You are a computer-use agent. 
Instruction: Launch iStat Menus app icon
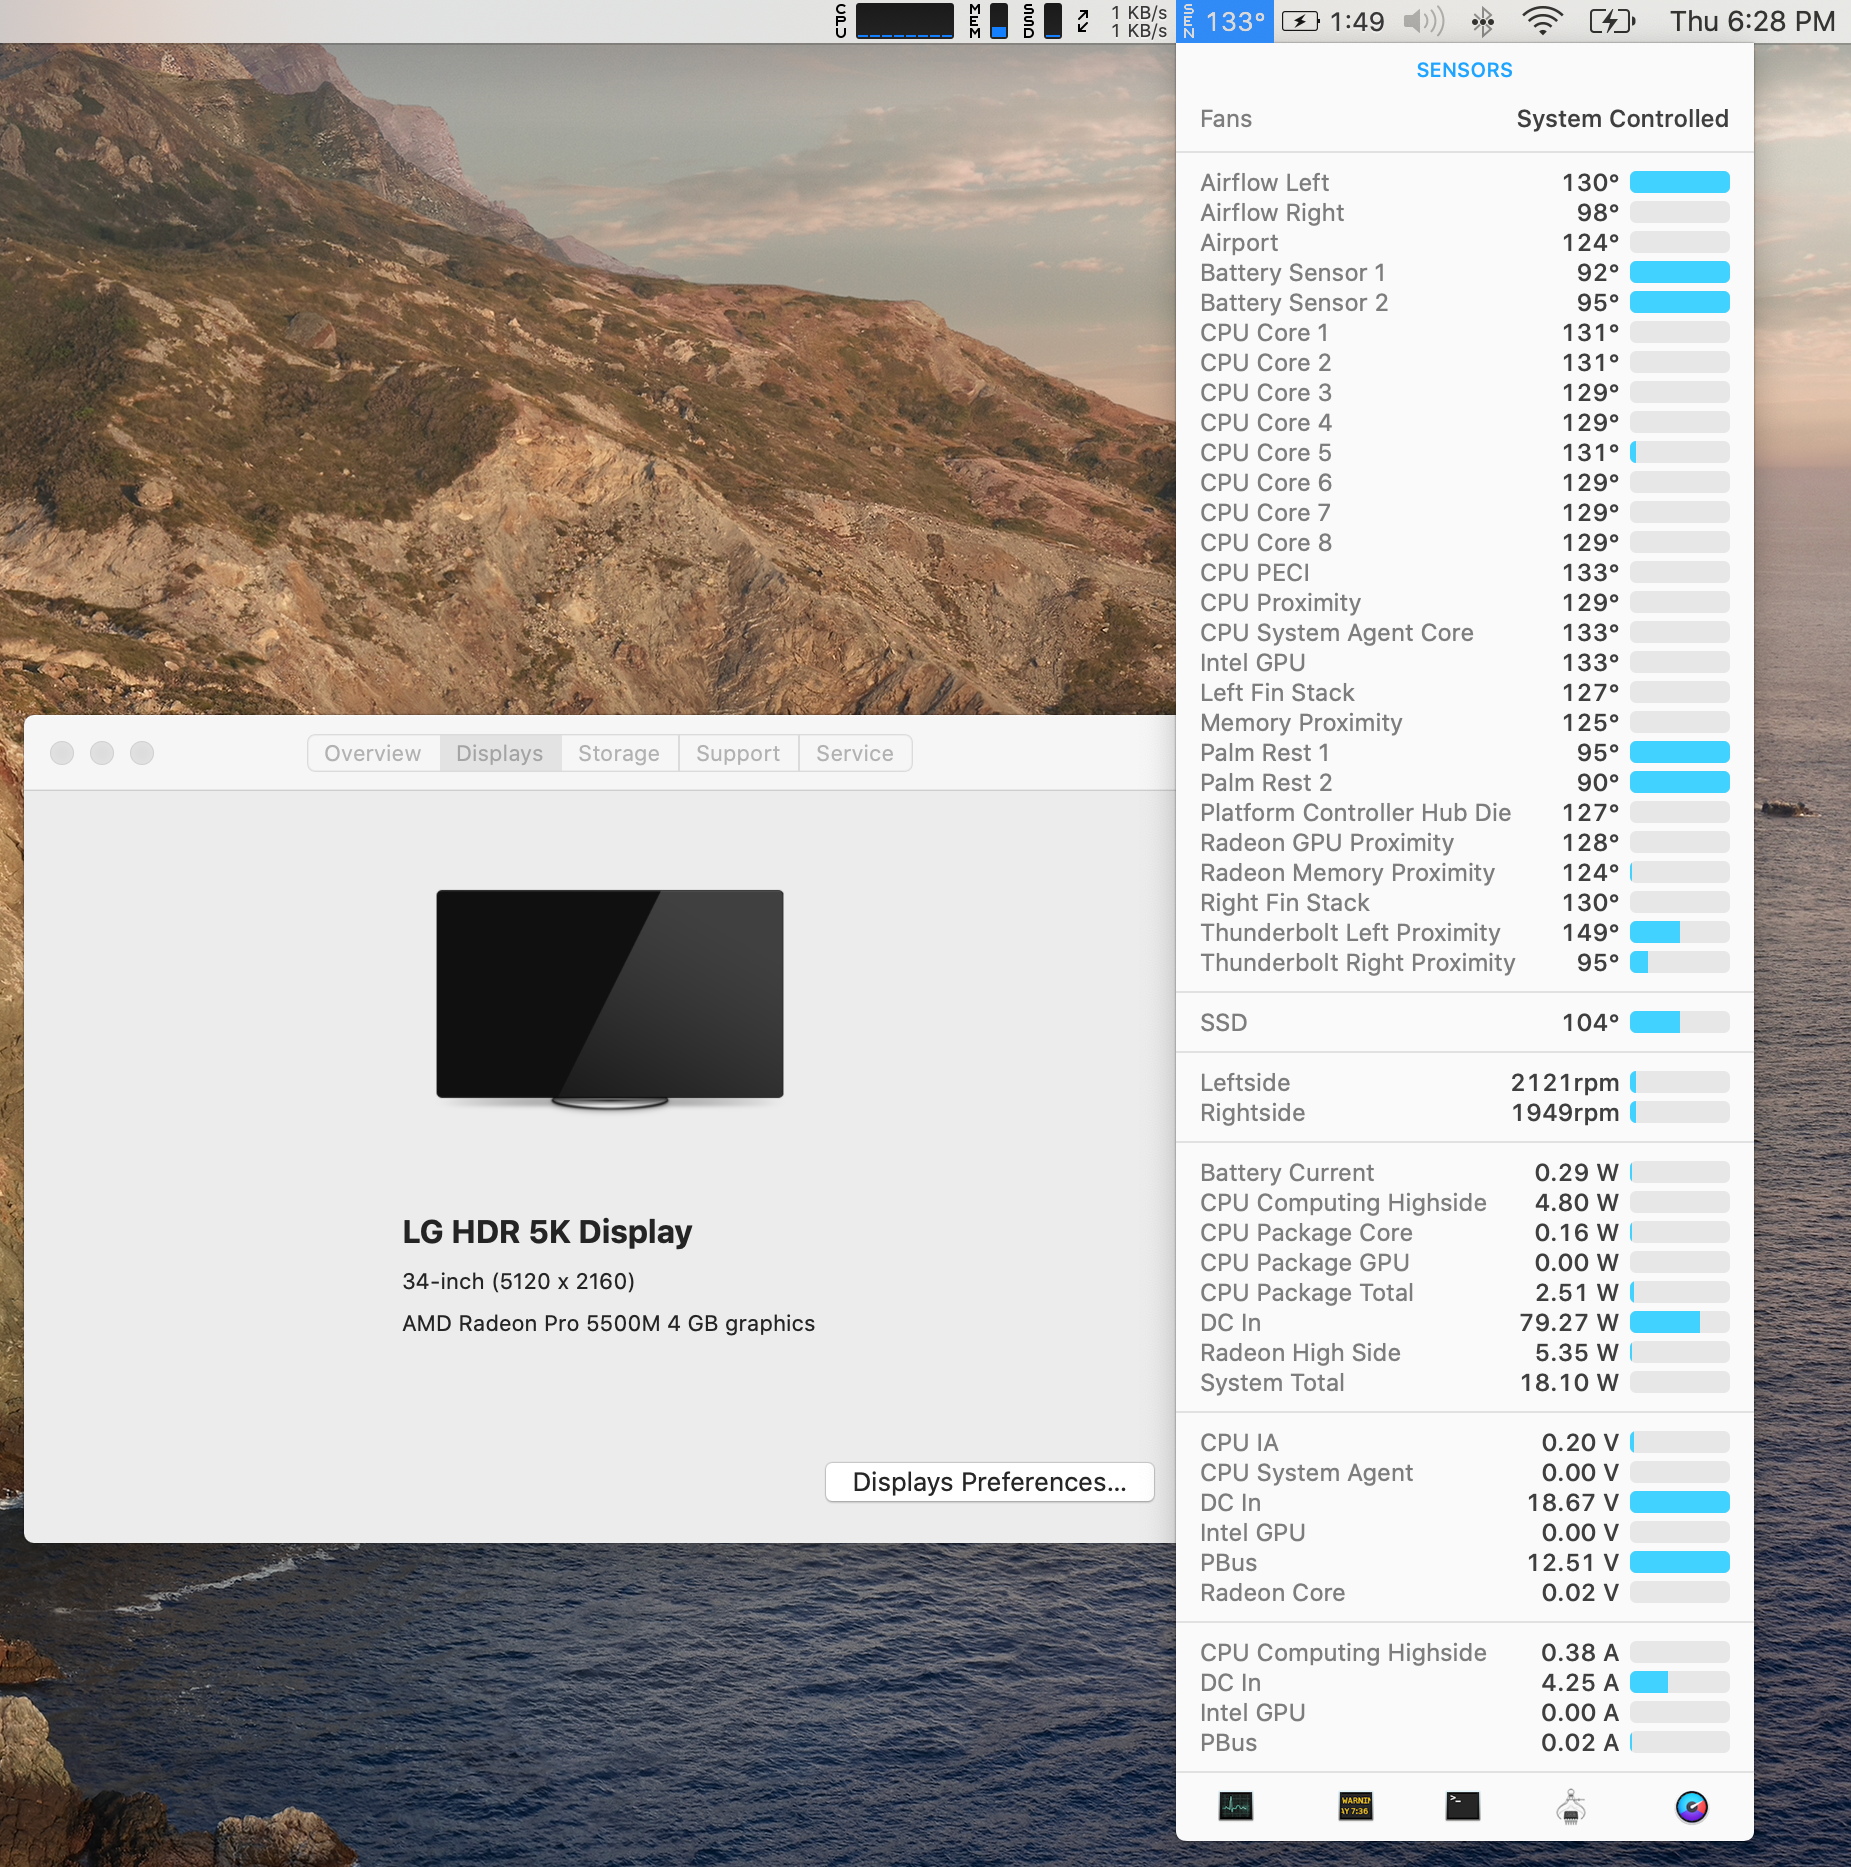point(1691,1806)
